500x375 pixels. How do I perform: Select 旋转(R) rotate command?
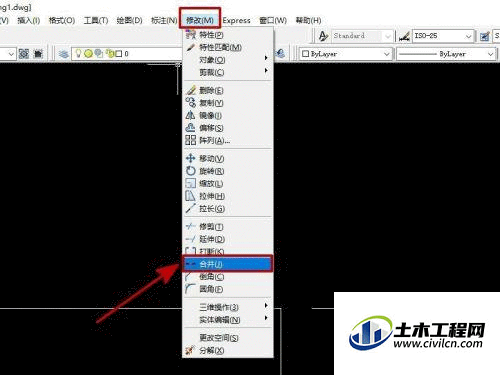228,171
